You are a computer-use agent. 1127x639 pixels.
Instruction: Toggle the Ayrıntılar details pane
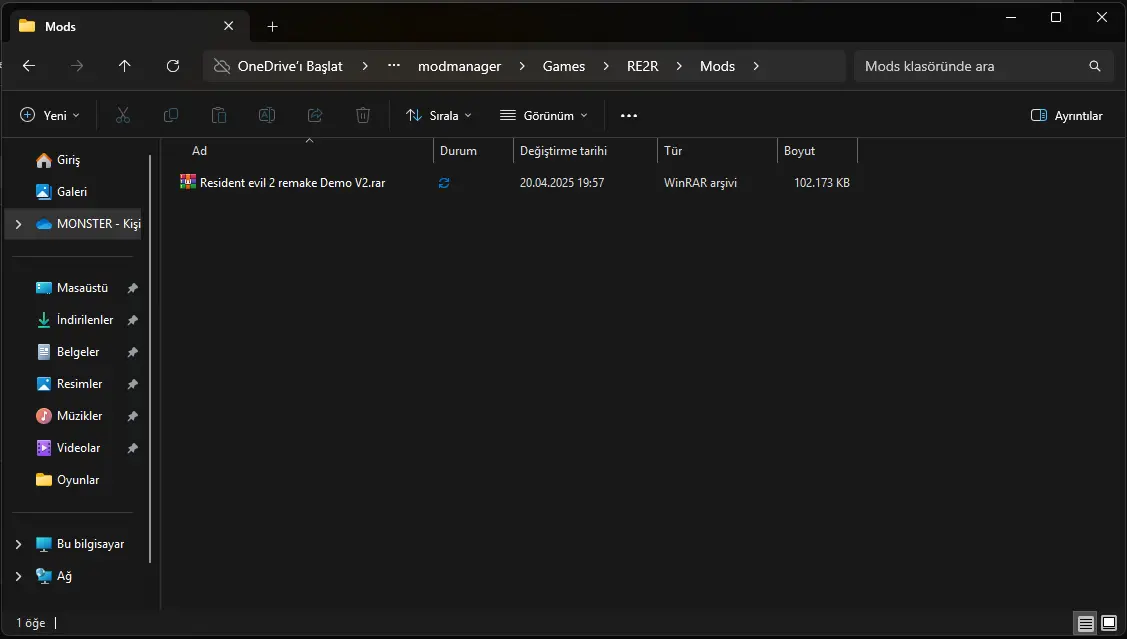[x=1067, y=115]
